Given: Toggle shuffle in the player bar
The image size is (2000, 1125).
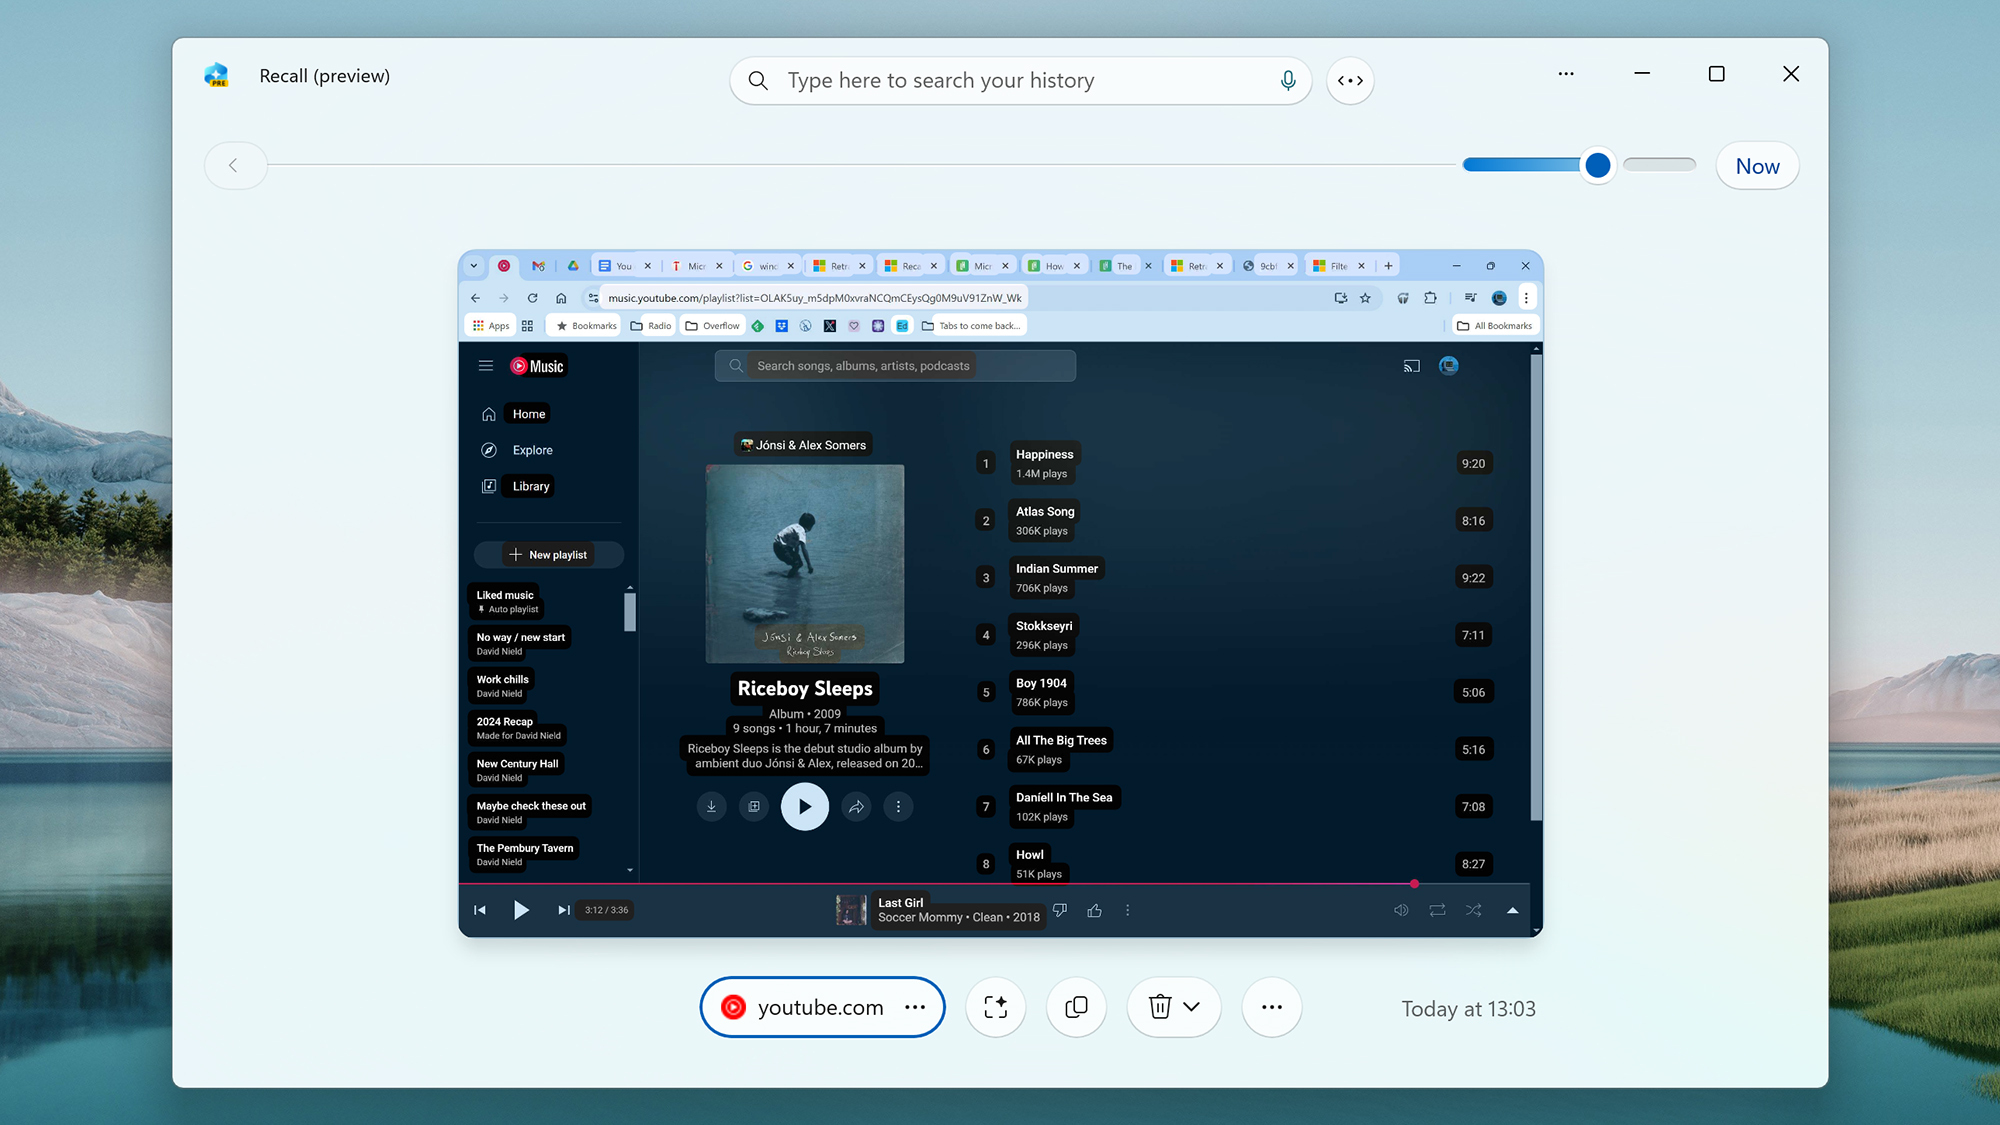Looking at the screenshot, I should click(1473, 910).
